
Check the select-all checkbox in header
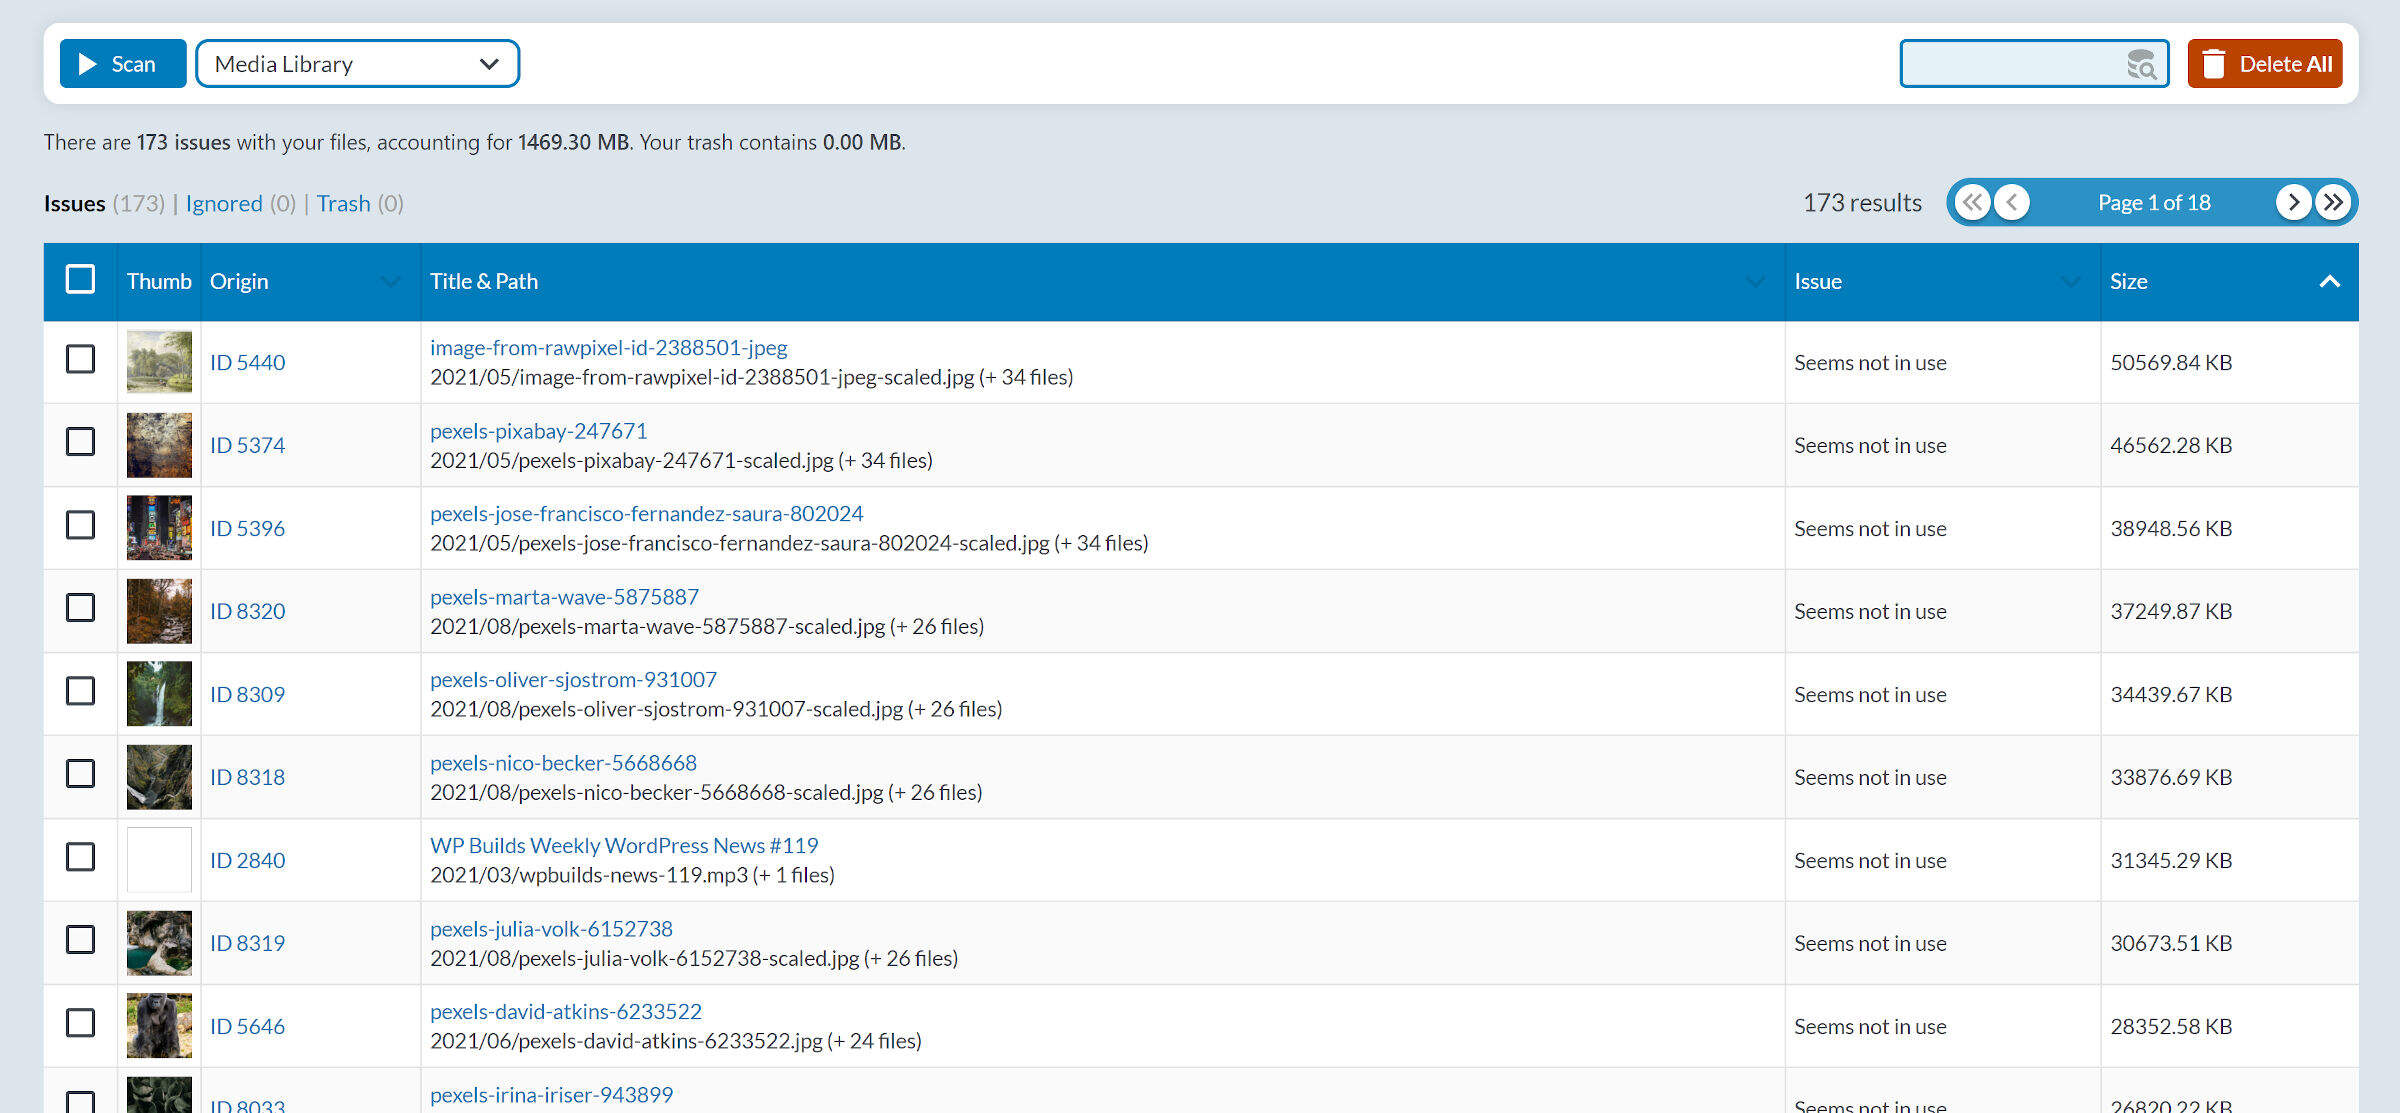80,279
